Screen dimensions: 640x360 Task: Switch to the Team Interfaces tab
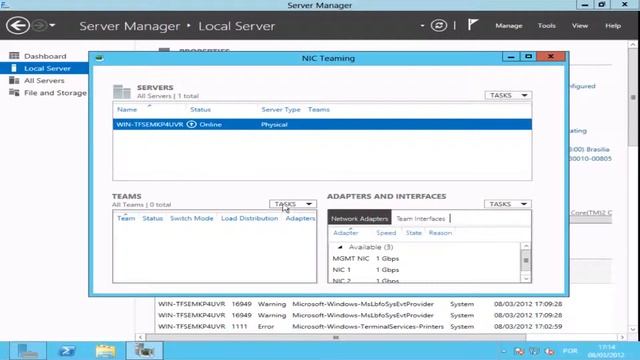point(420,218)
